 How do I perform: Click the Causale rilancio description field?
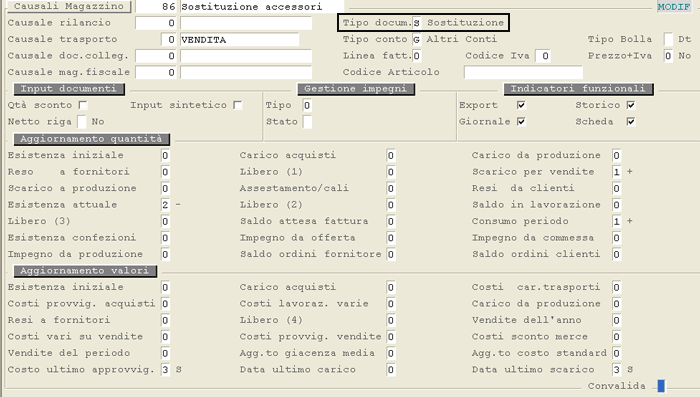coord(246,23)
